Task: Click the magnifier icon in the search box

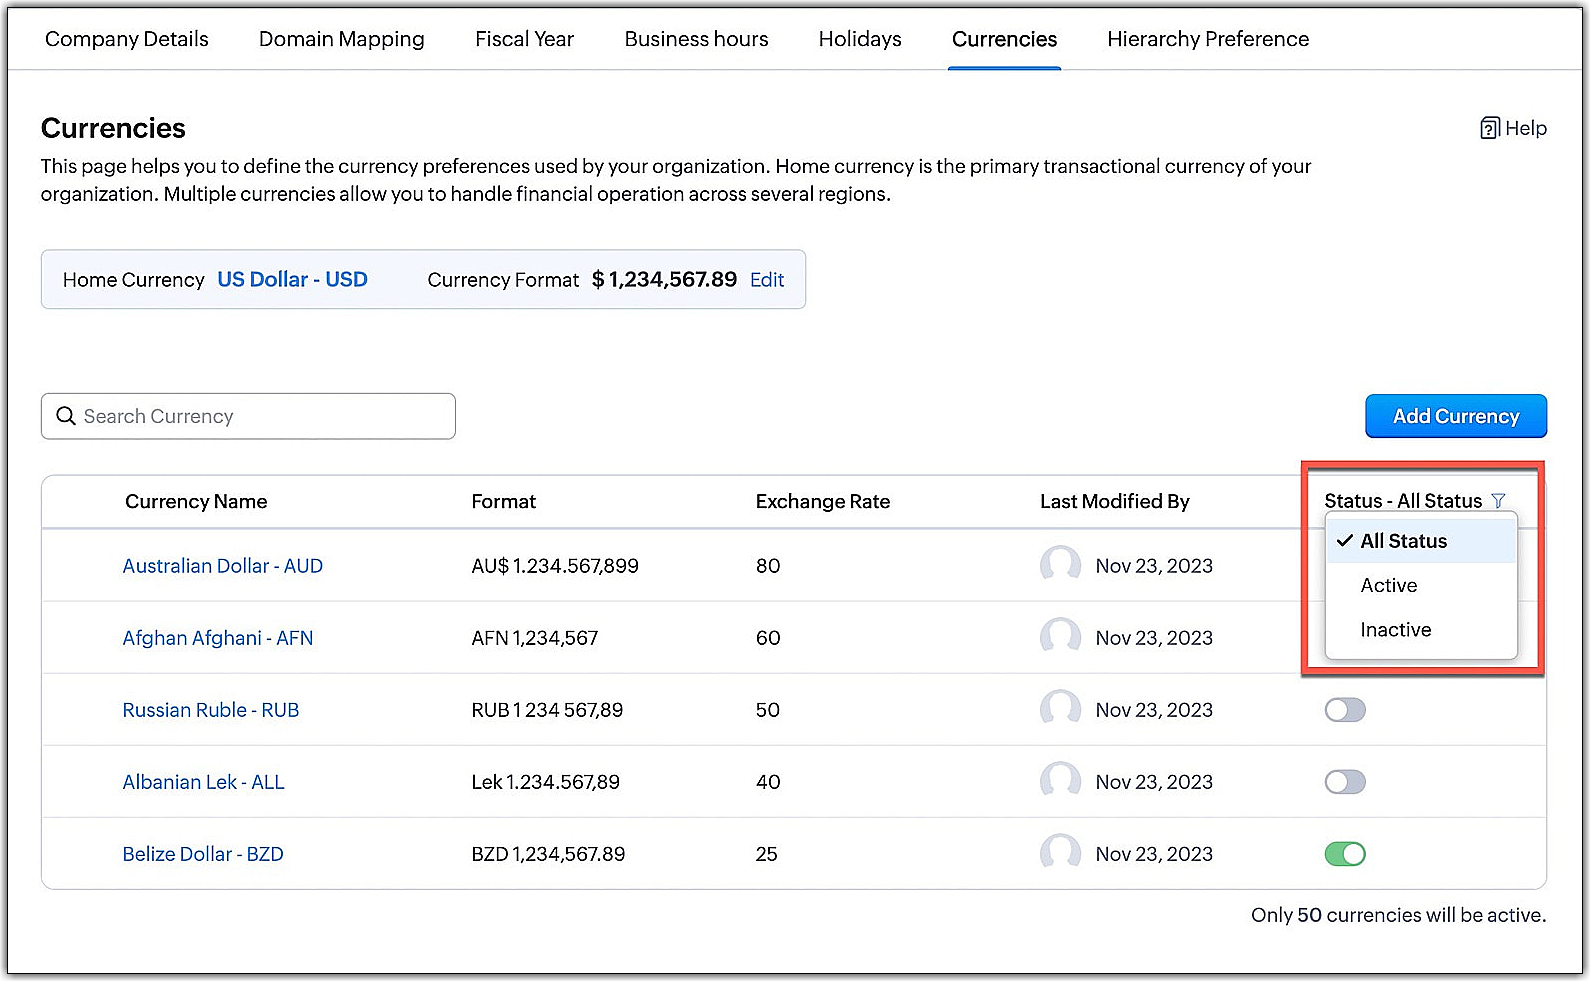Action: 66,416
